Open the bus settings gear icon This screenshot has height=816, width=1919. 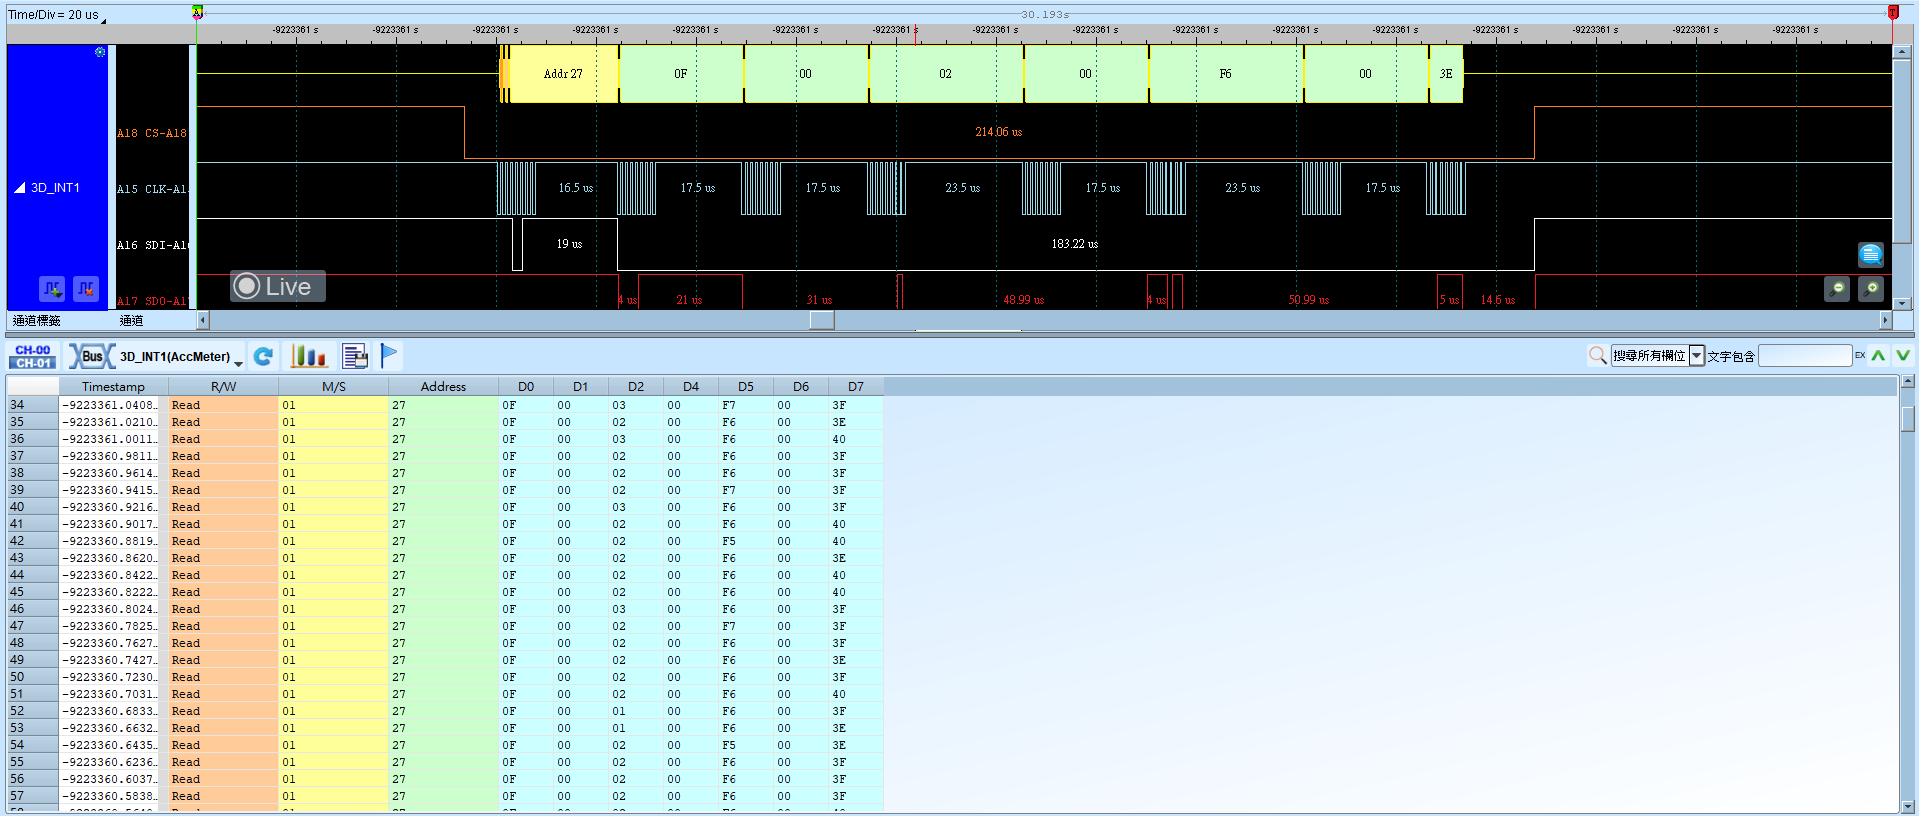click(100, 52)
